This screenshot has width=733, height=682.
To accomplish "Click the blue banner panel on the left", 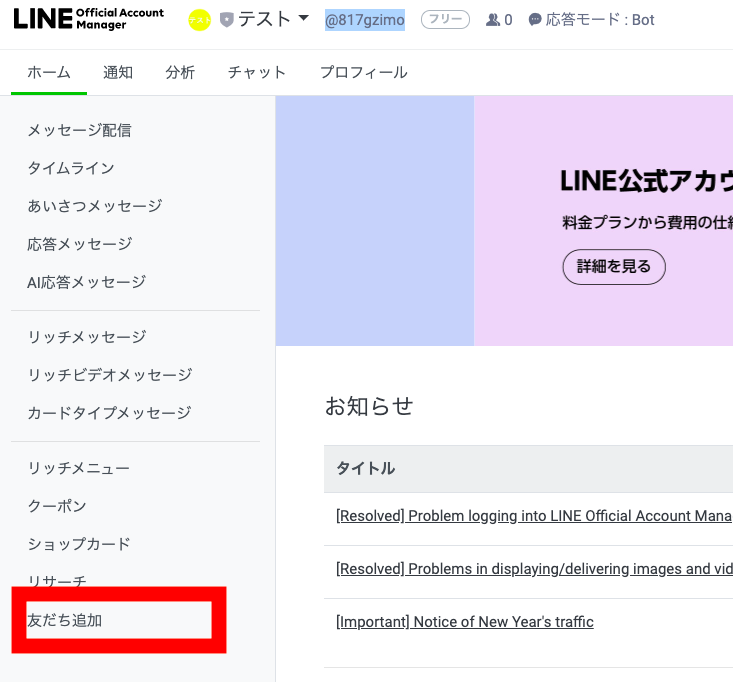I will (374, 221).
